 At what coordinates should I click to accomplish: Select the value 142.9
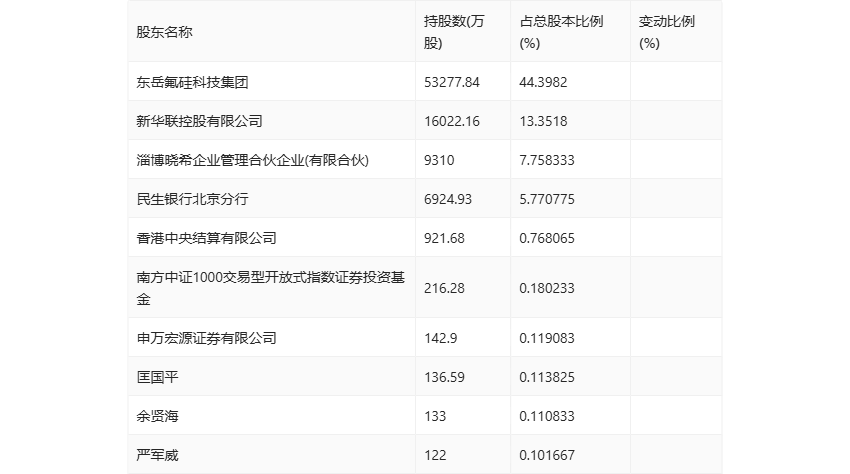point(440,338)
